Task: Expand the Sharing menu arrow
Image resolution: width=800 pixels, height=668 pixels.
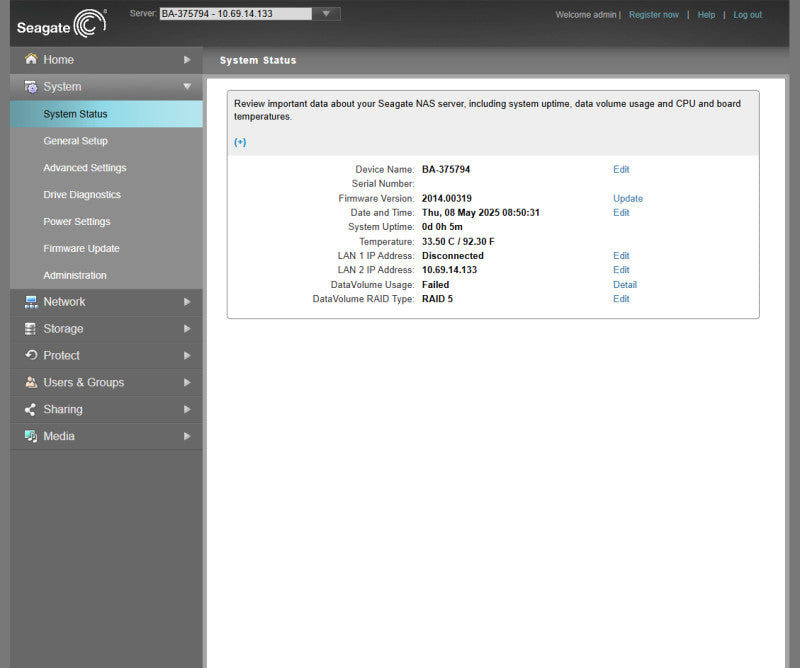Action: click(187, 409)
